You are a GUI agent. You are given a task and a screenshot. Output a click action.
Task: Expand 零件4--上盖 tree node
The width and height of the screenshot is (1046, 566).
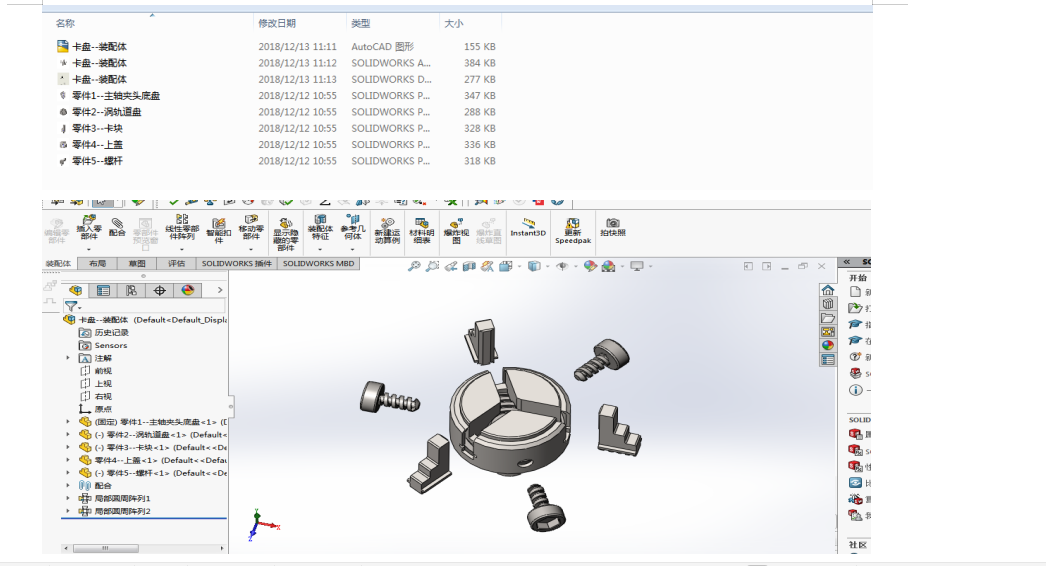pos(68,460)
